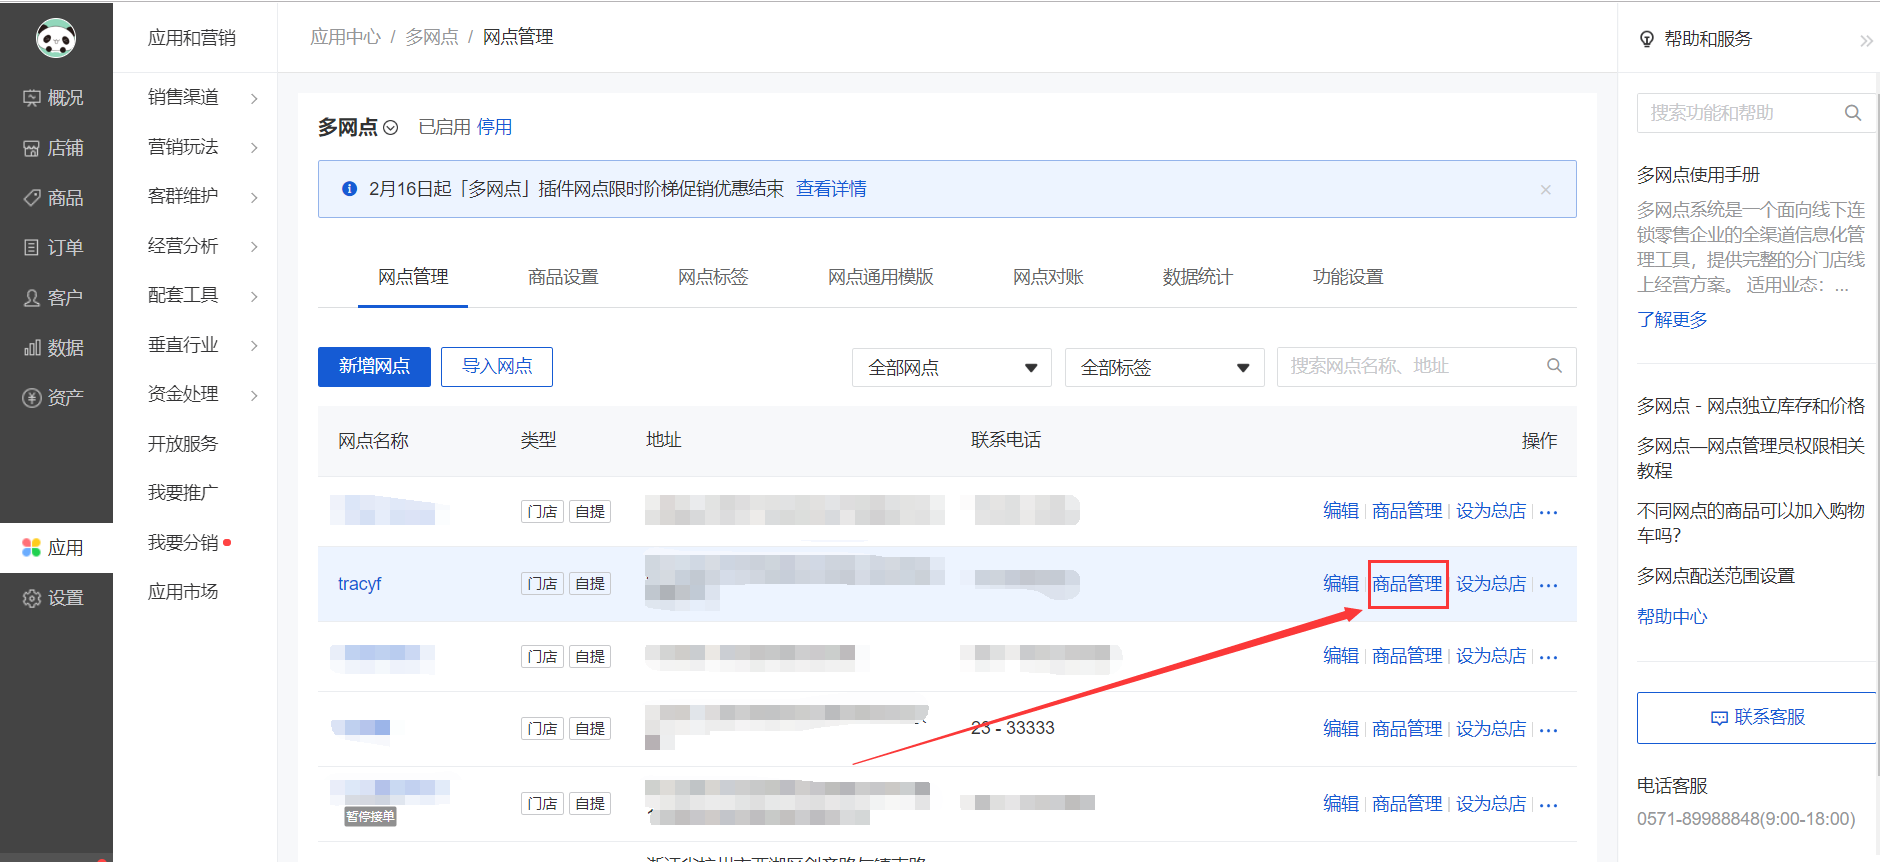
Task: Go to 多网点 breadcrumb
Action: [x=432, y=37]
